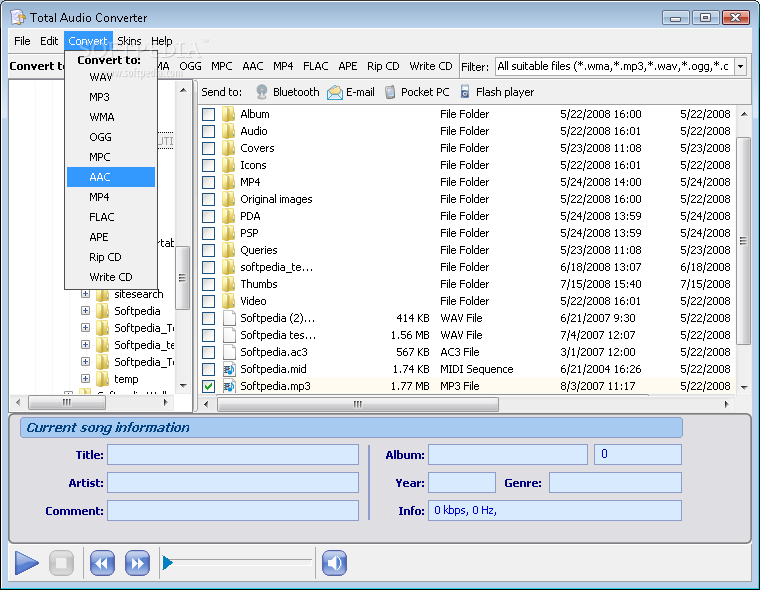Click the Total Audio Converter title icon

(18, 17)
